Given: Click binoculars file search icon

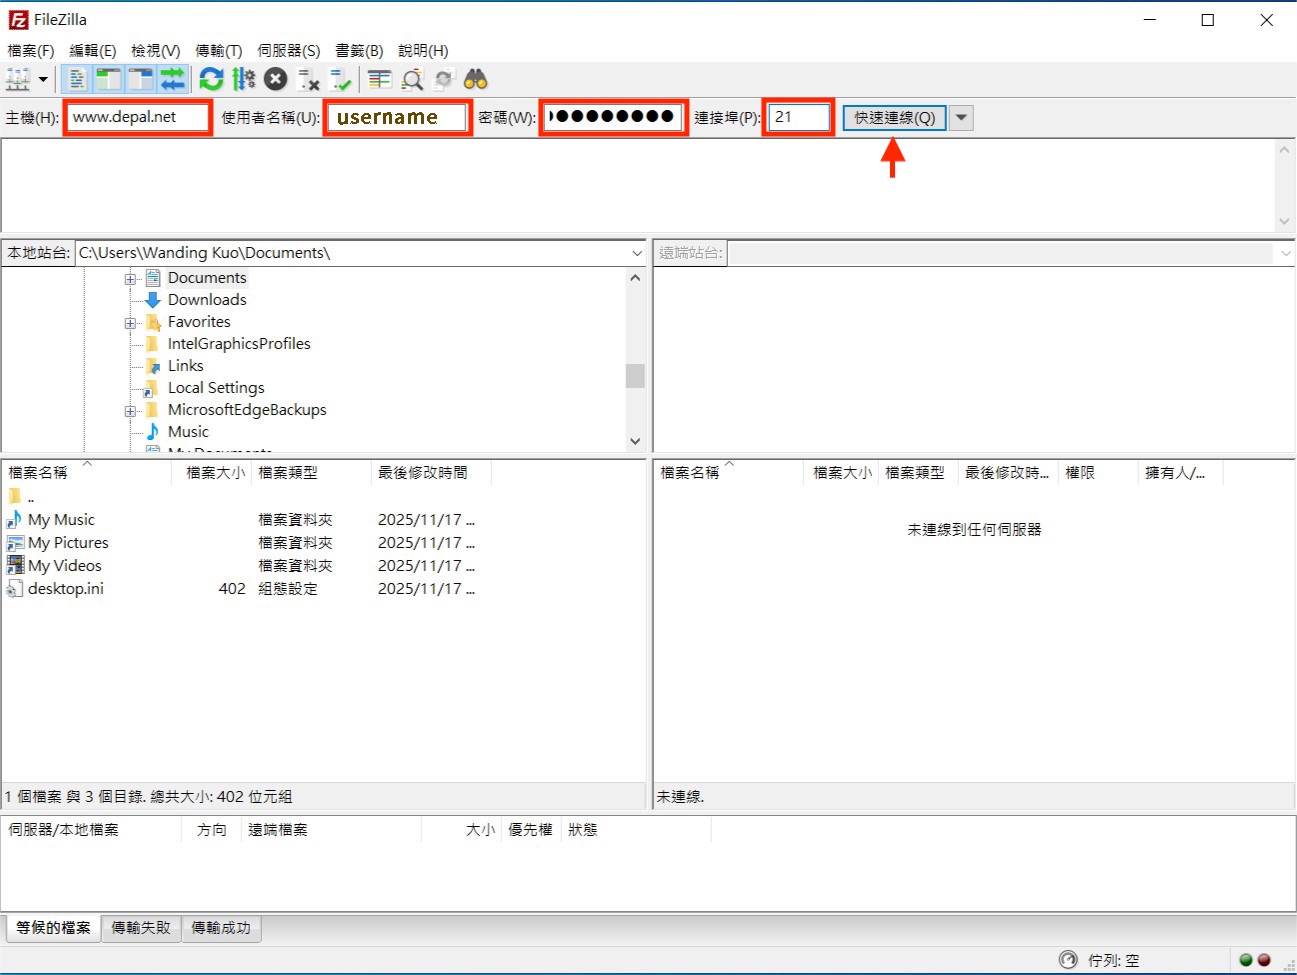Looking at the screenshot, I should [x=475, y=80].
